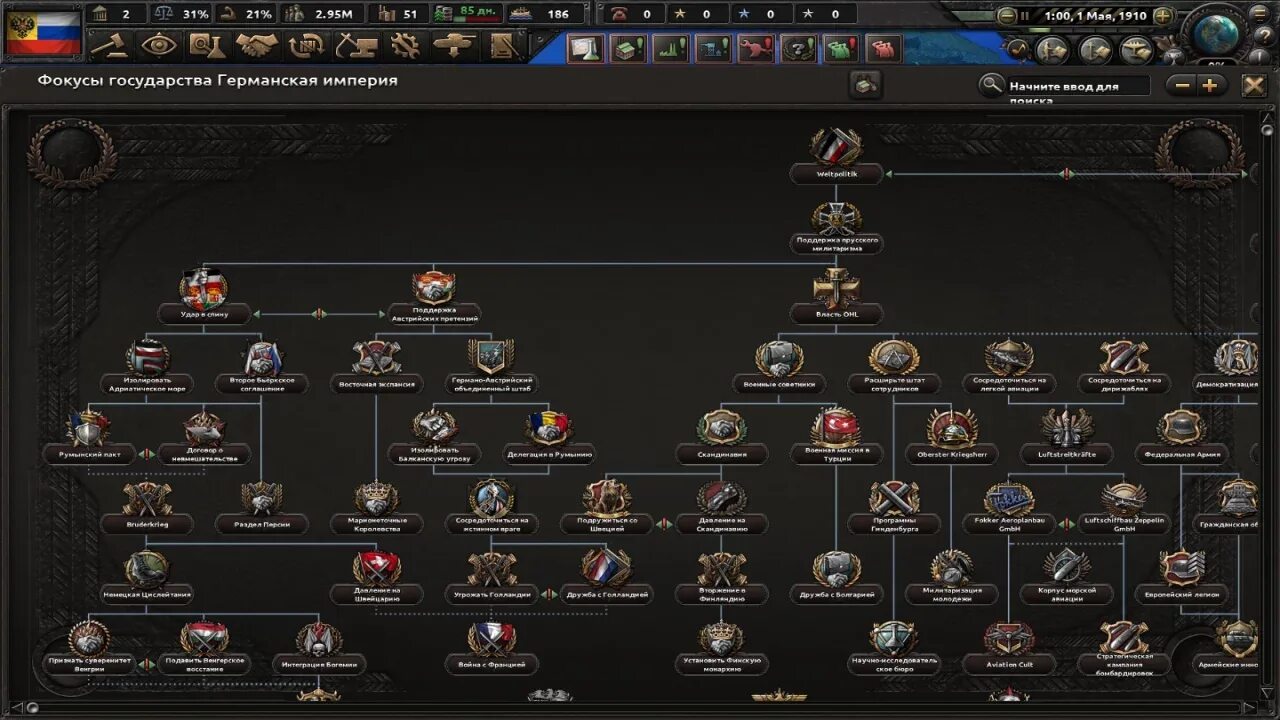
Task: Open the trade panel in the top toolbar
Action: [306, 45]
